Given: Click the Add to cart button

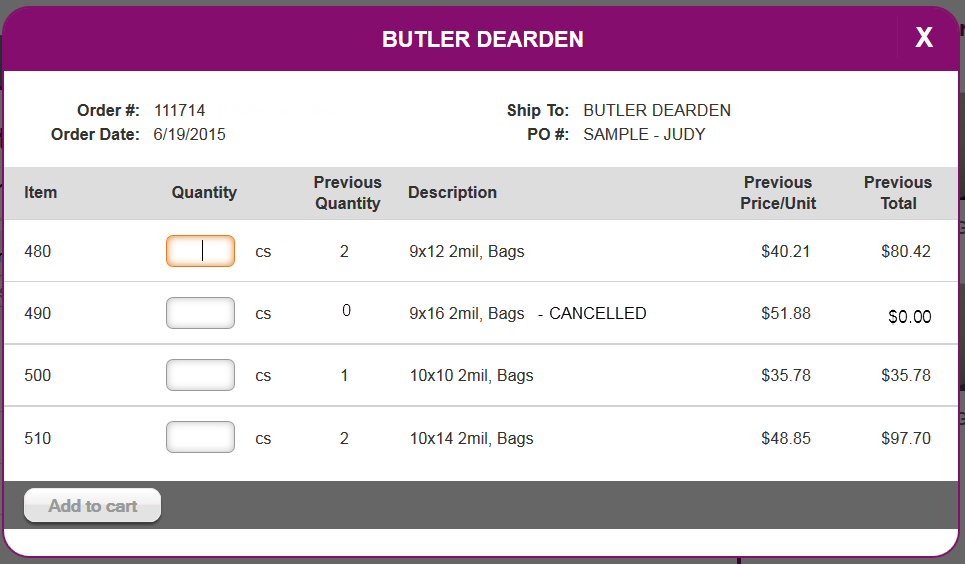Looking at the screenshot, I should 92,506.
